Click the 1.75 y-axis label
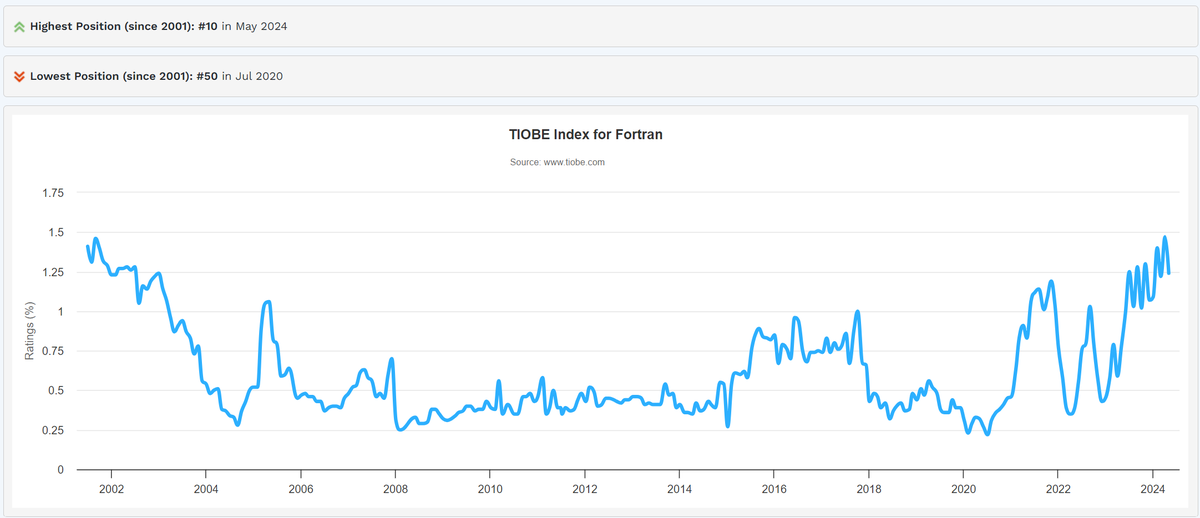The width and height of the screenshot is (1200, 518). pyautogui.click(x=51, y=192)
